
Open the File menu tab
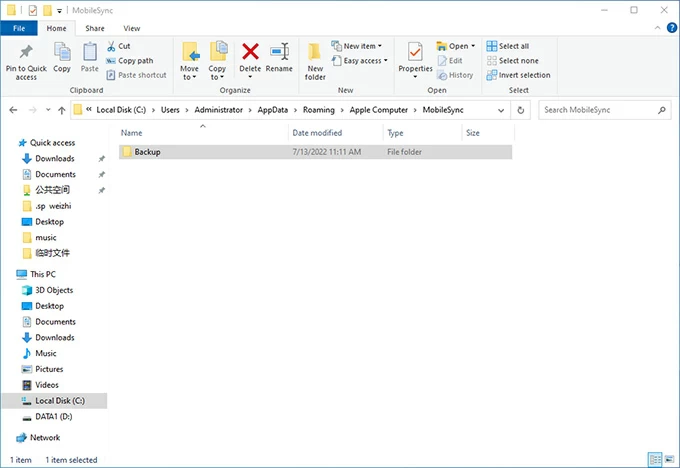coord(19,29)
